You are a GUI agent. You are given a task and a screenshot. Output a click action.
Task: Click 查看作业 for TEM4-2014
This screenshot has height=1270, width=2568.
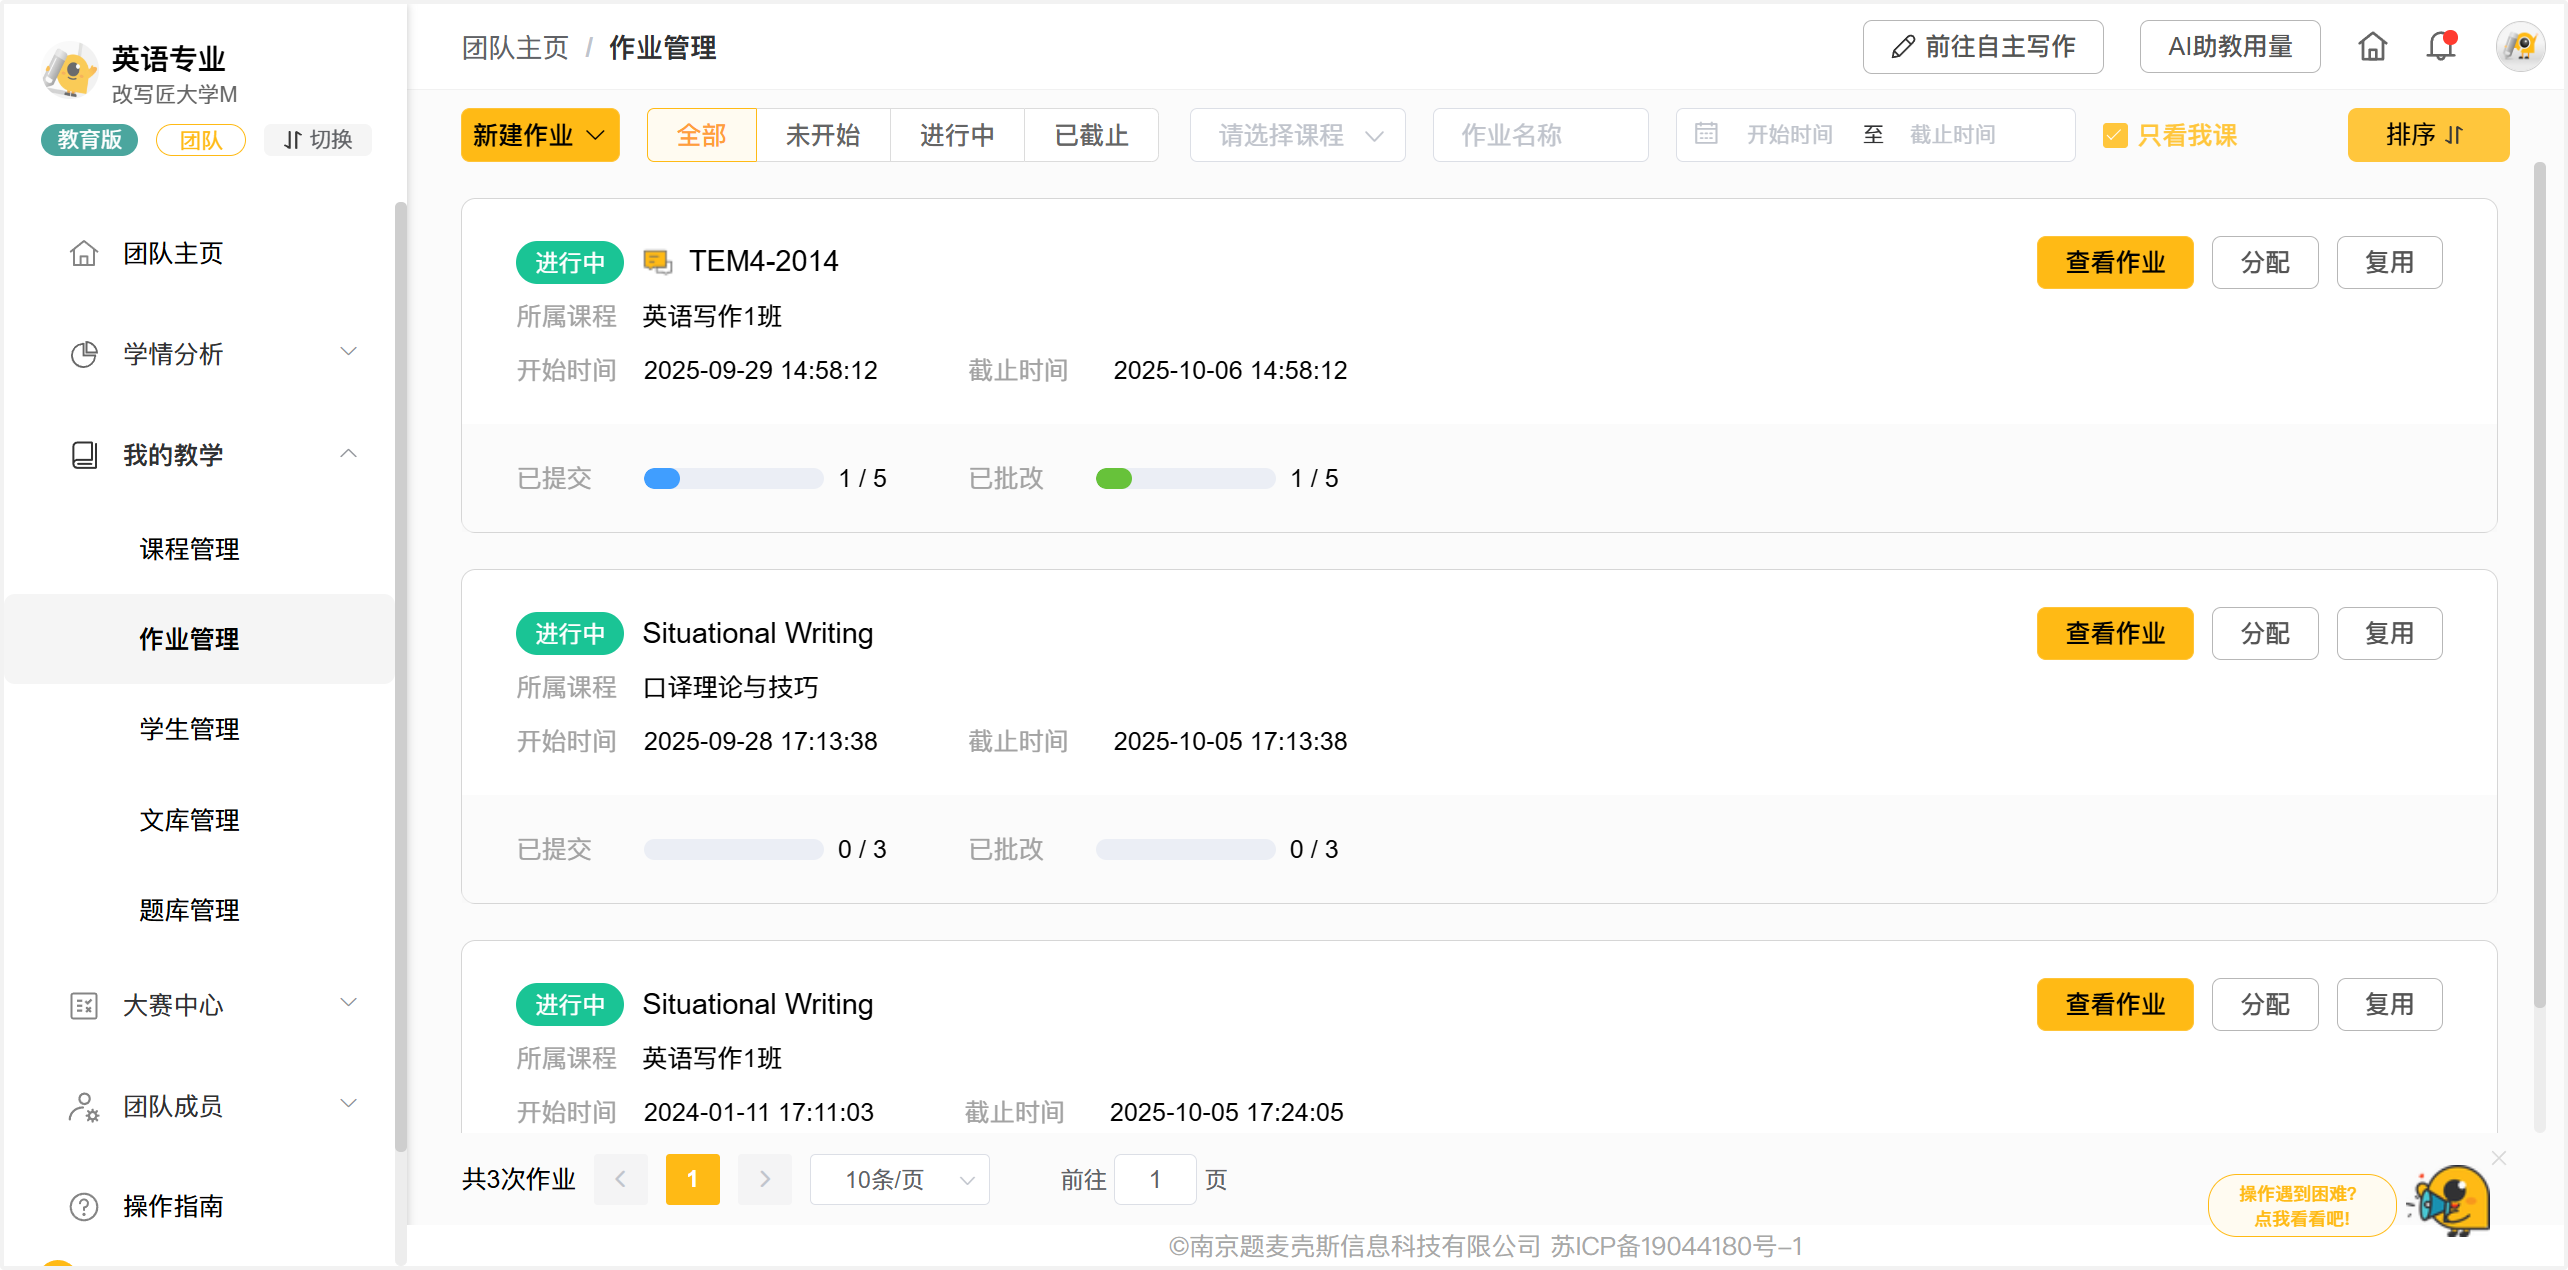click(x=2114, y=262)
